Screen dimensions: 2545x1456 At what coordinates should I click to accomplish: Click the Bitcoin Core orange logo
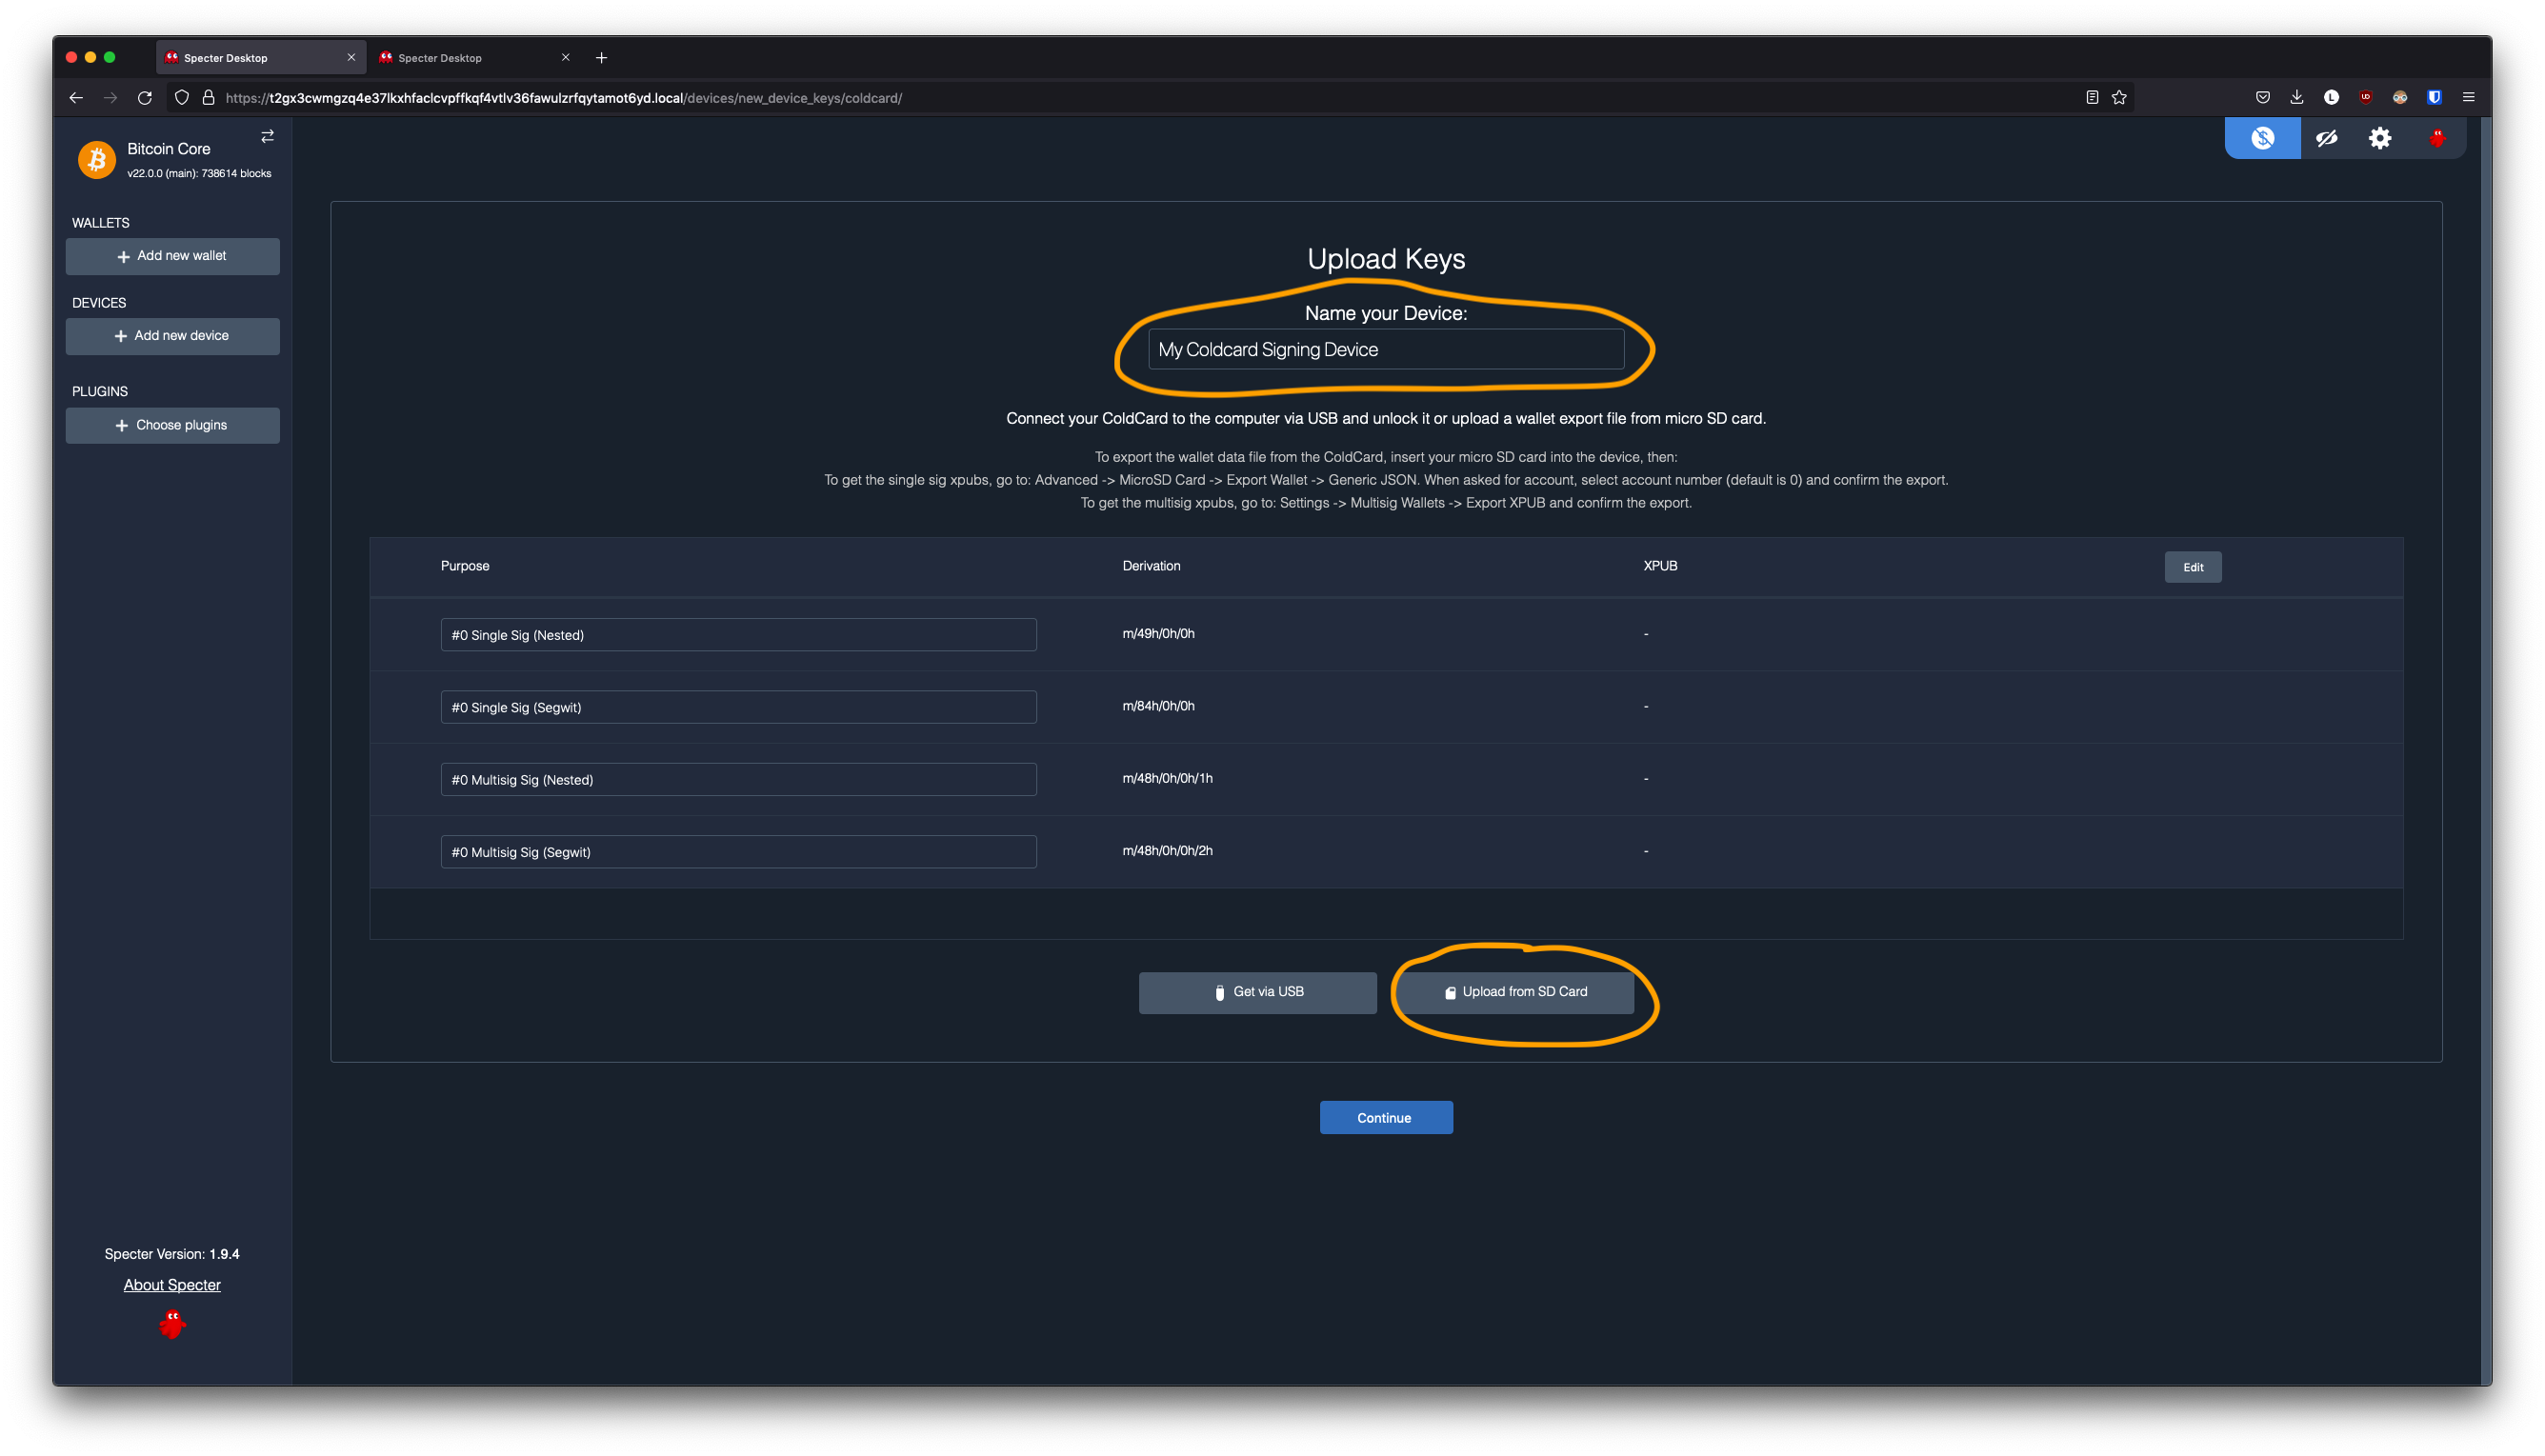(97, 159)
